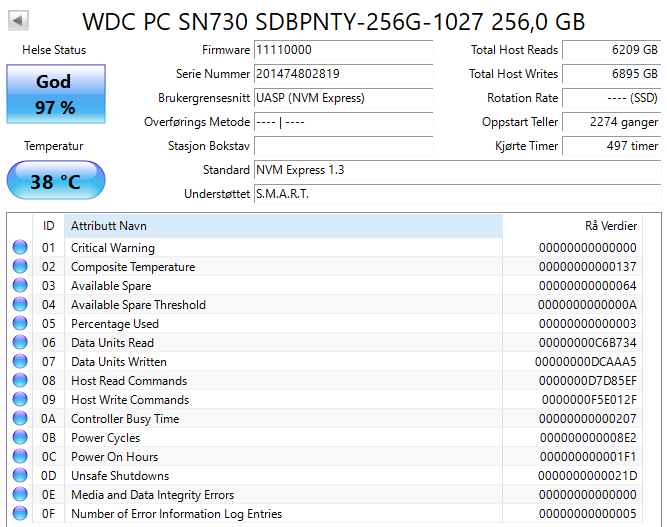Click the Oppstart Teller value field

pyautogui.click(x=612, y=122)
